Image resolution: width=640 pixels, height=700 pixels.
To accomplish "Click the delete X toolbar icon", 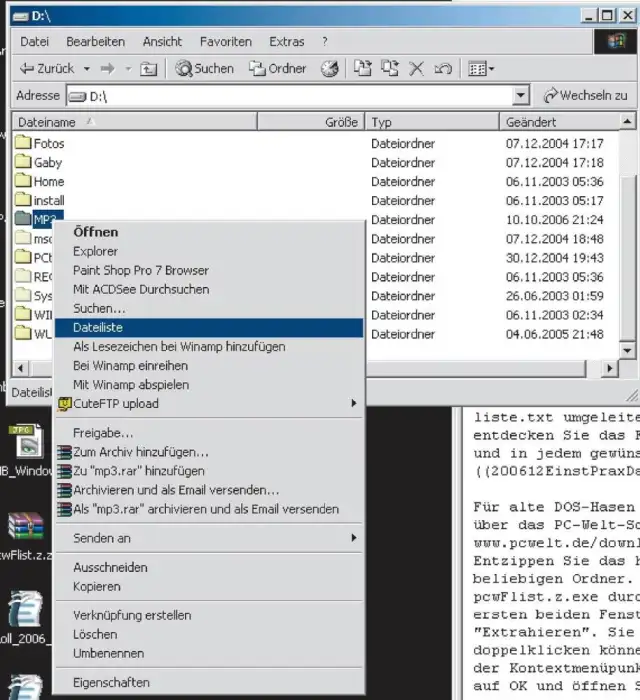I will pos(417,69).
